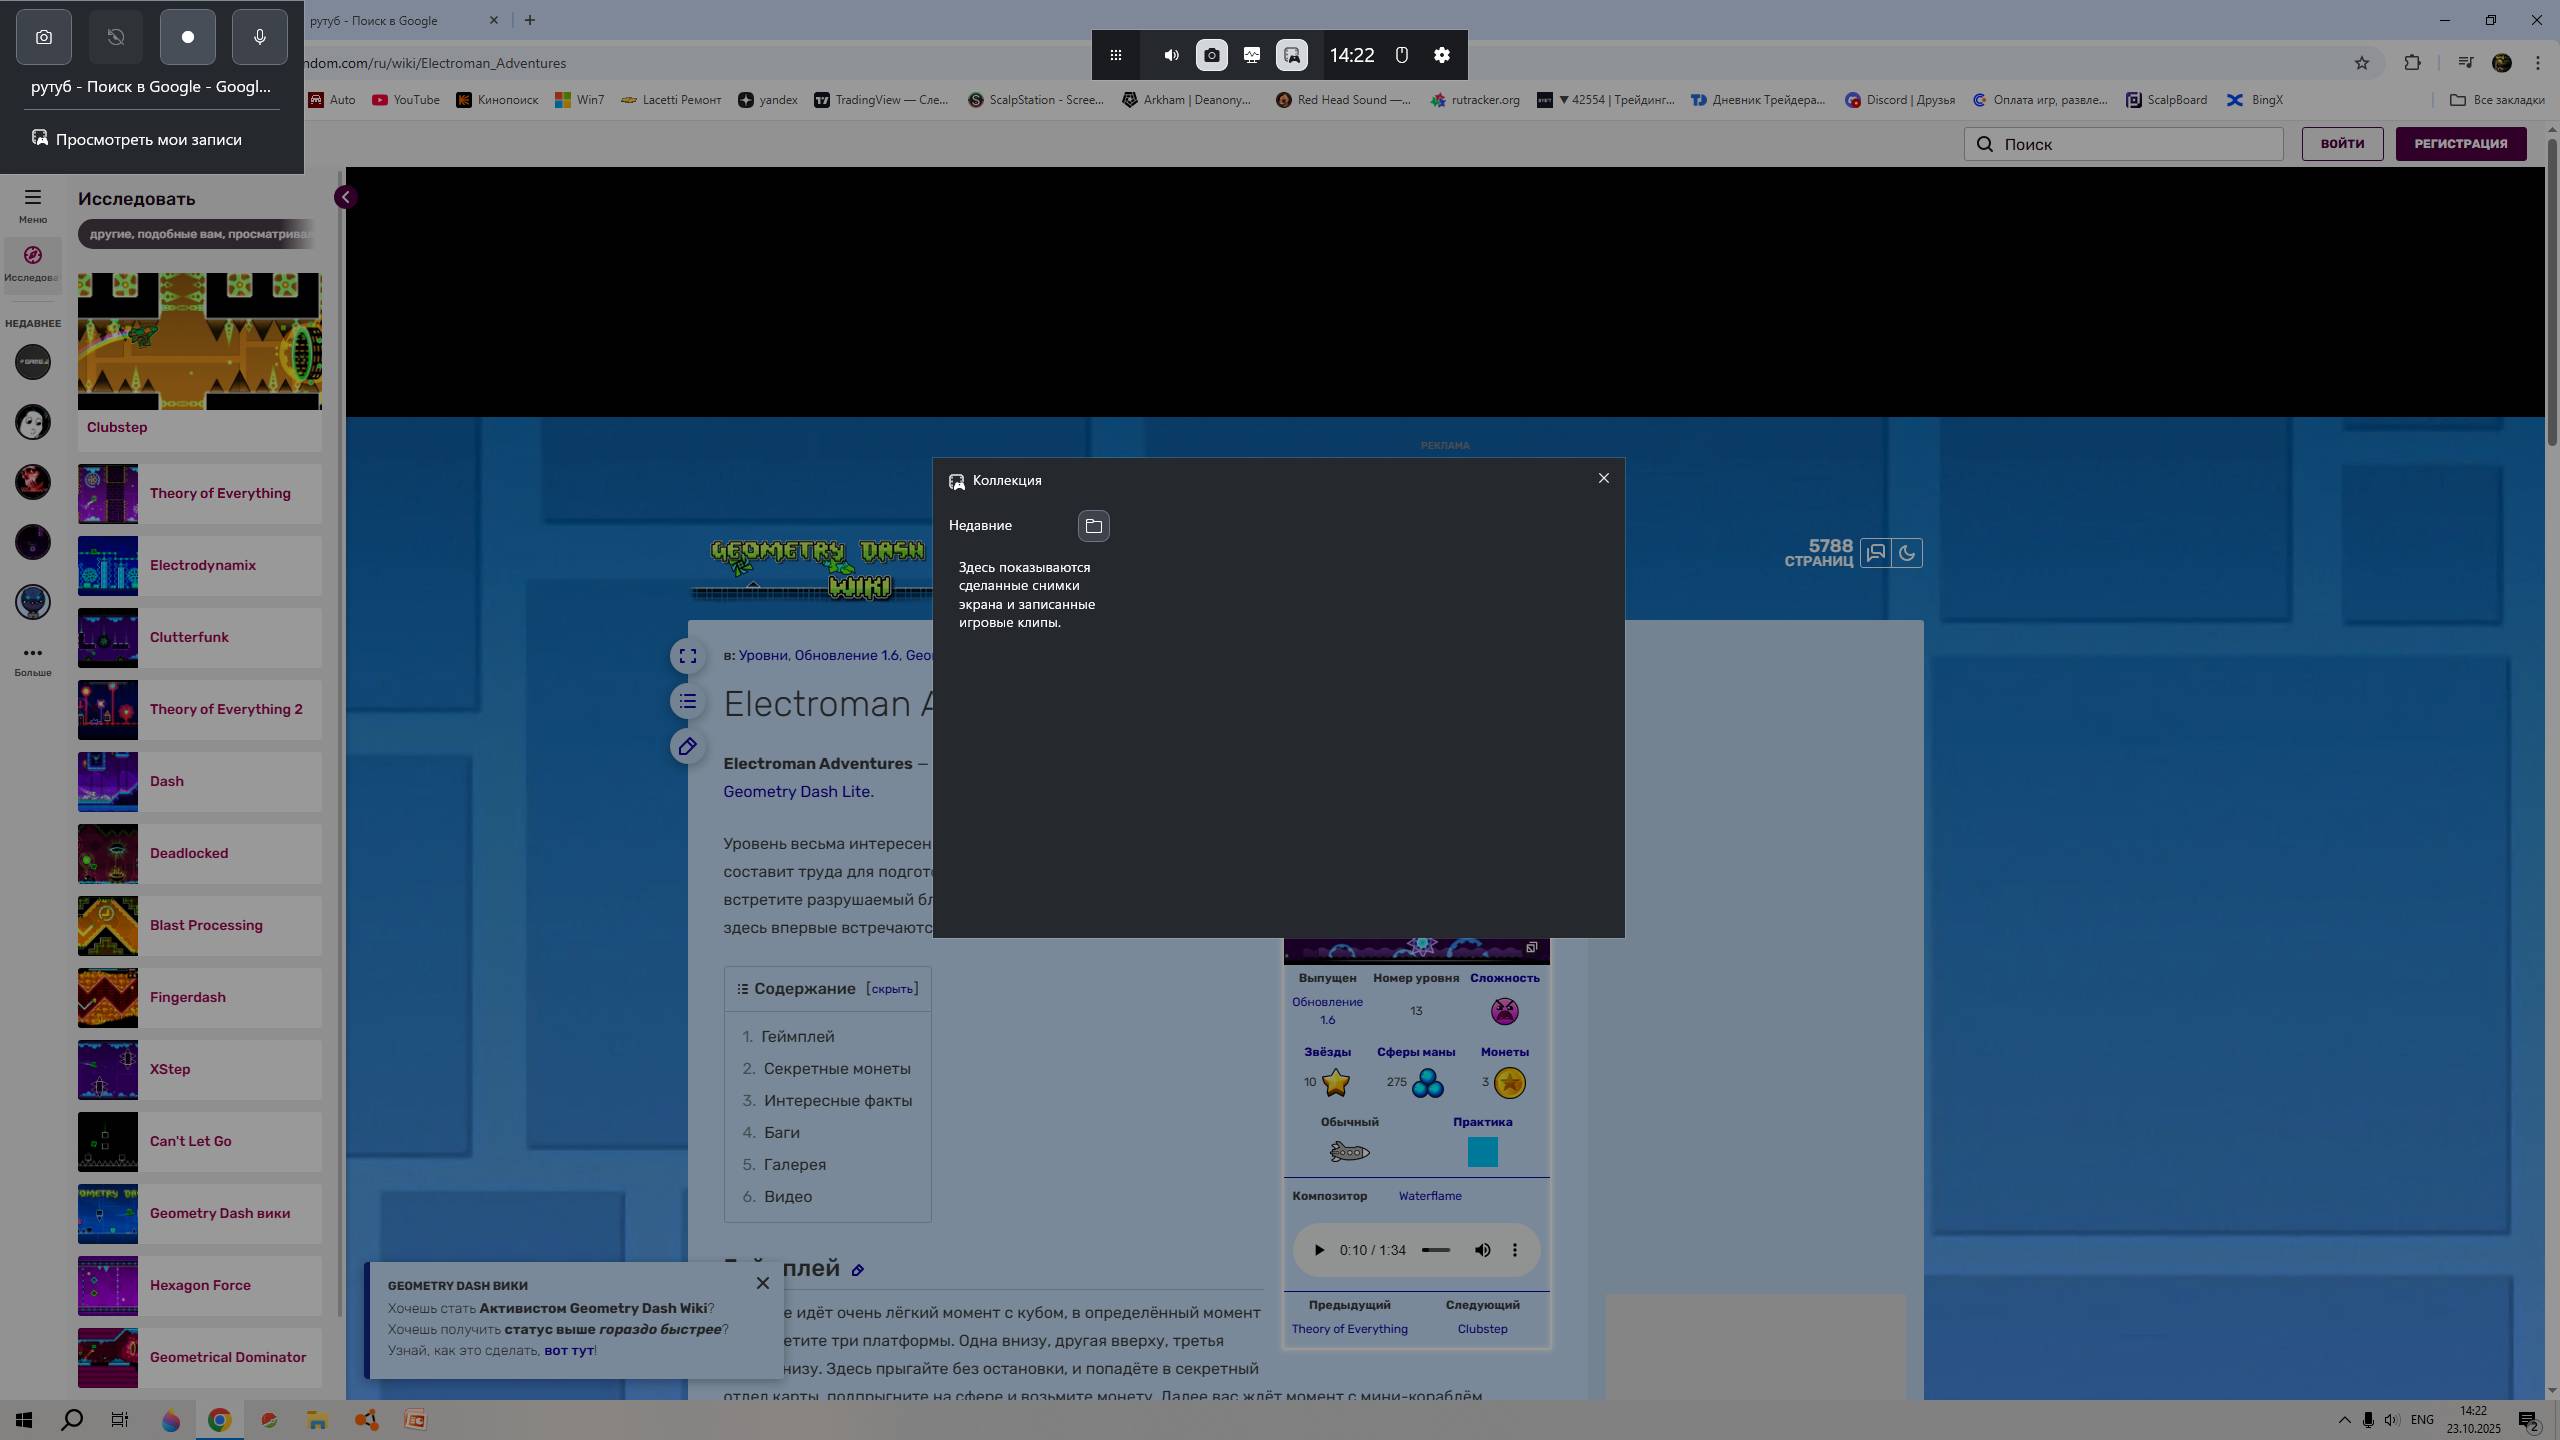The width and height of the screenshot is (2560, 1440).
Task: Toggle wiki dark theme moon icon
Action: pos(1907,553)
